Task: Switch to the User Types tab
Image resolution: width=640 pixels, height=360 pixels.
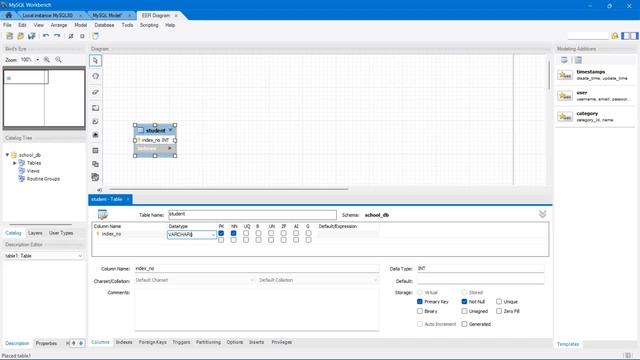Action: tap(61, 233)
